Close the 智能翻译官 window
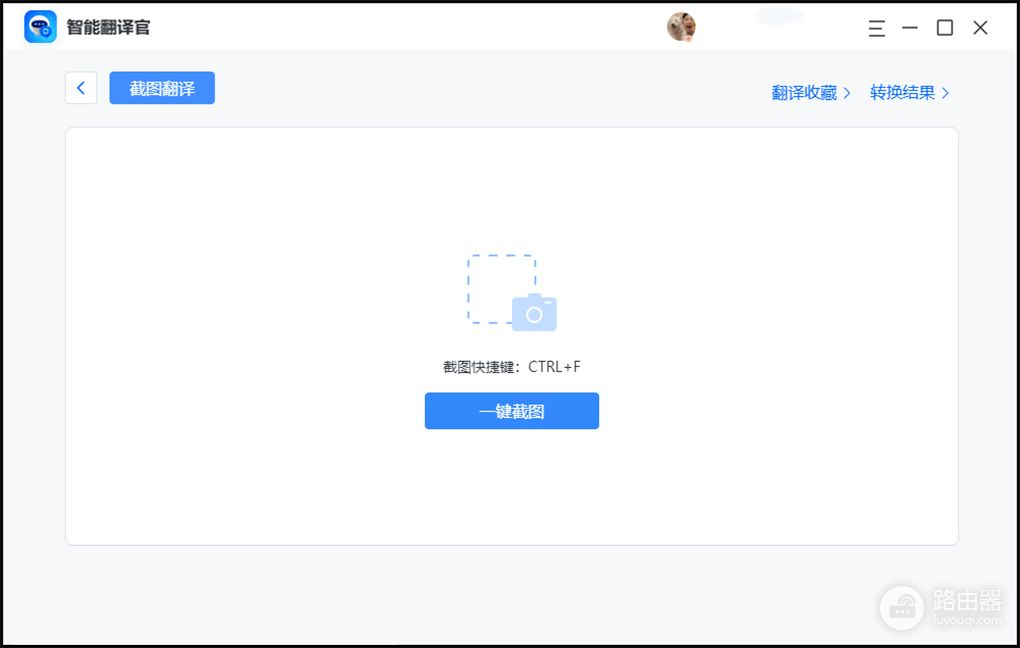1020x648 pixels. [x=980, y=27]
